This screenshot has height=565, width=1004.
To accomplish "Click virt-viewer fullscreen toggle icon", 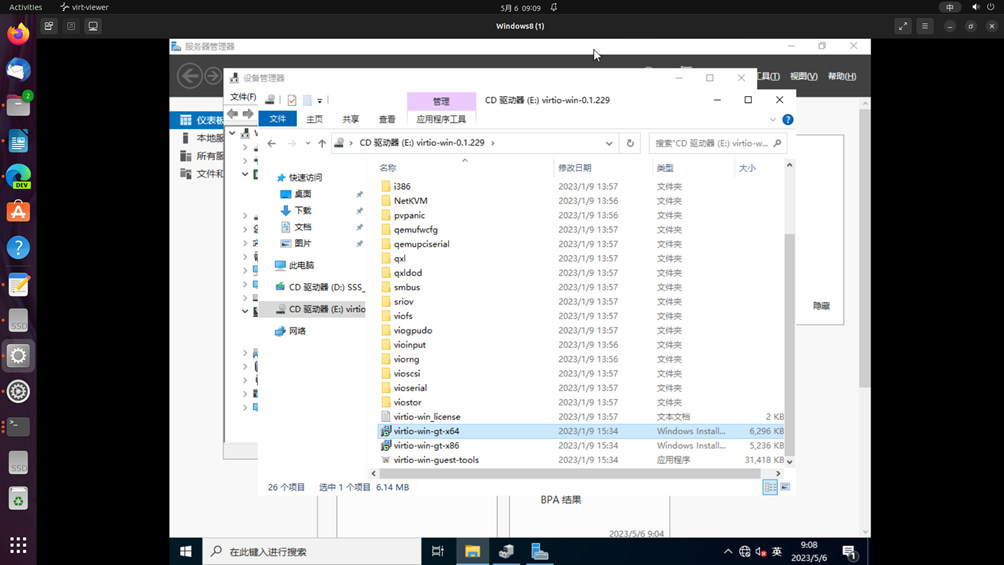I will click(x=903, y=26).
